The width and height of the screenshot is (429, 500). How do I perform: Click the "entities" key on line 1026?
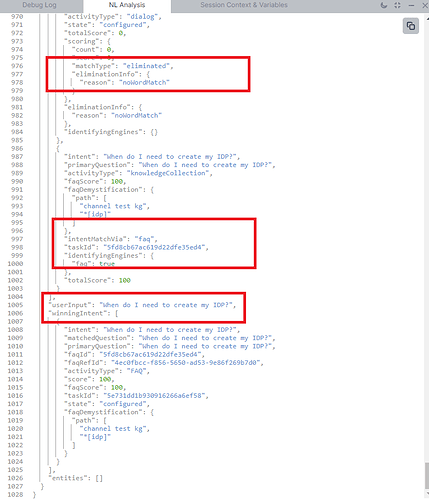click(x=69, y=478)
